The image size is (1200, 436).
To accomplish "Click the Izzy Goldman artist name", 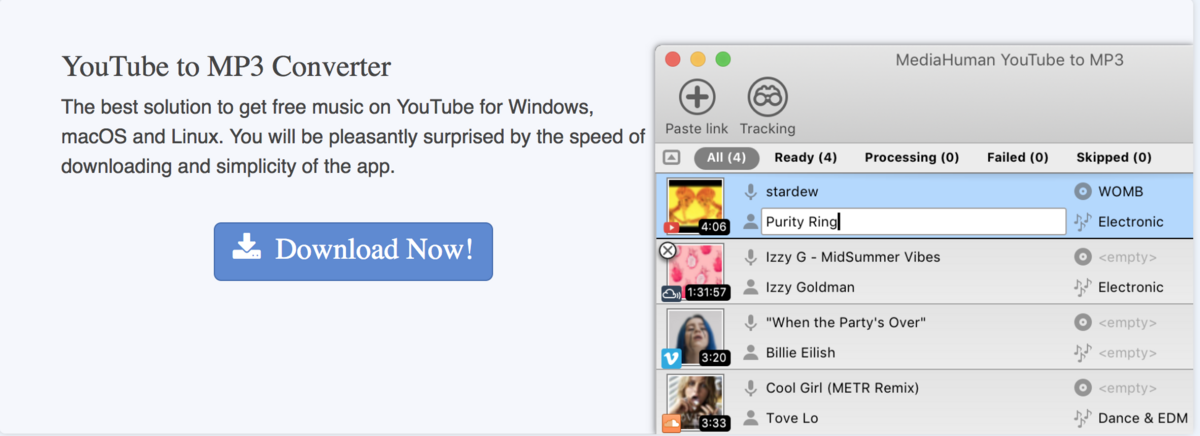I will (811, 287).
